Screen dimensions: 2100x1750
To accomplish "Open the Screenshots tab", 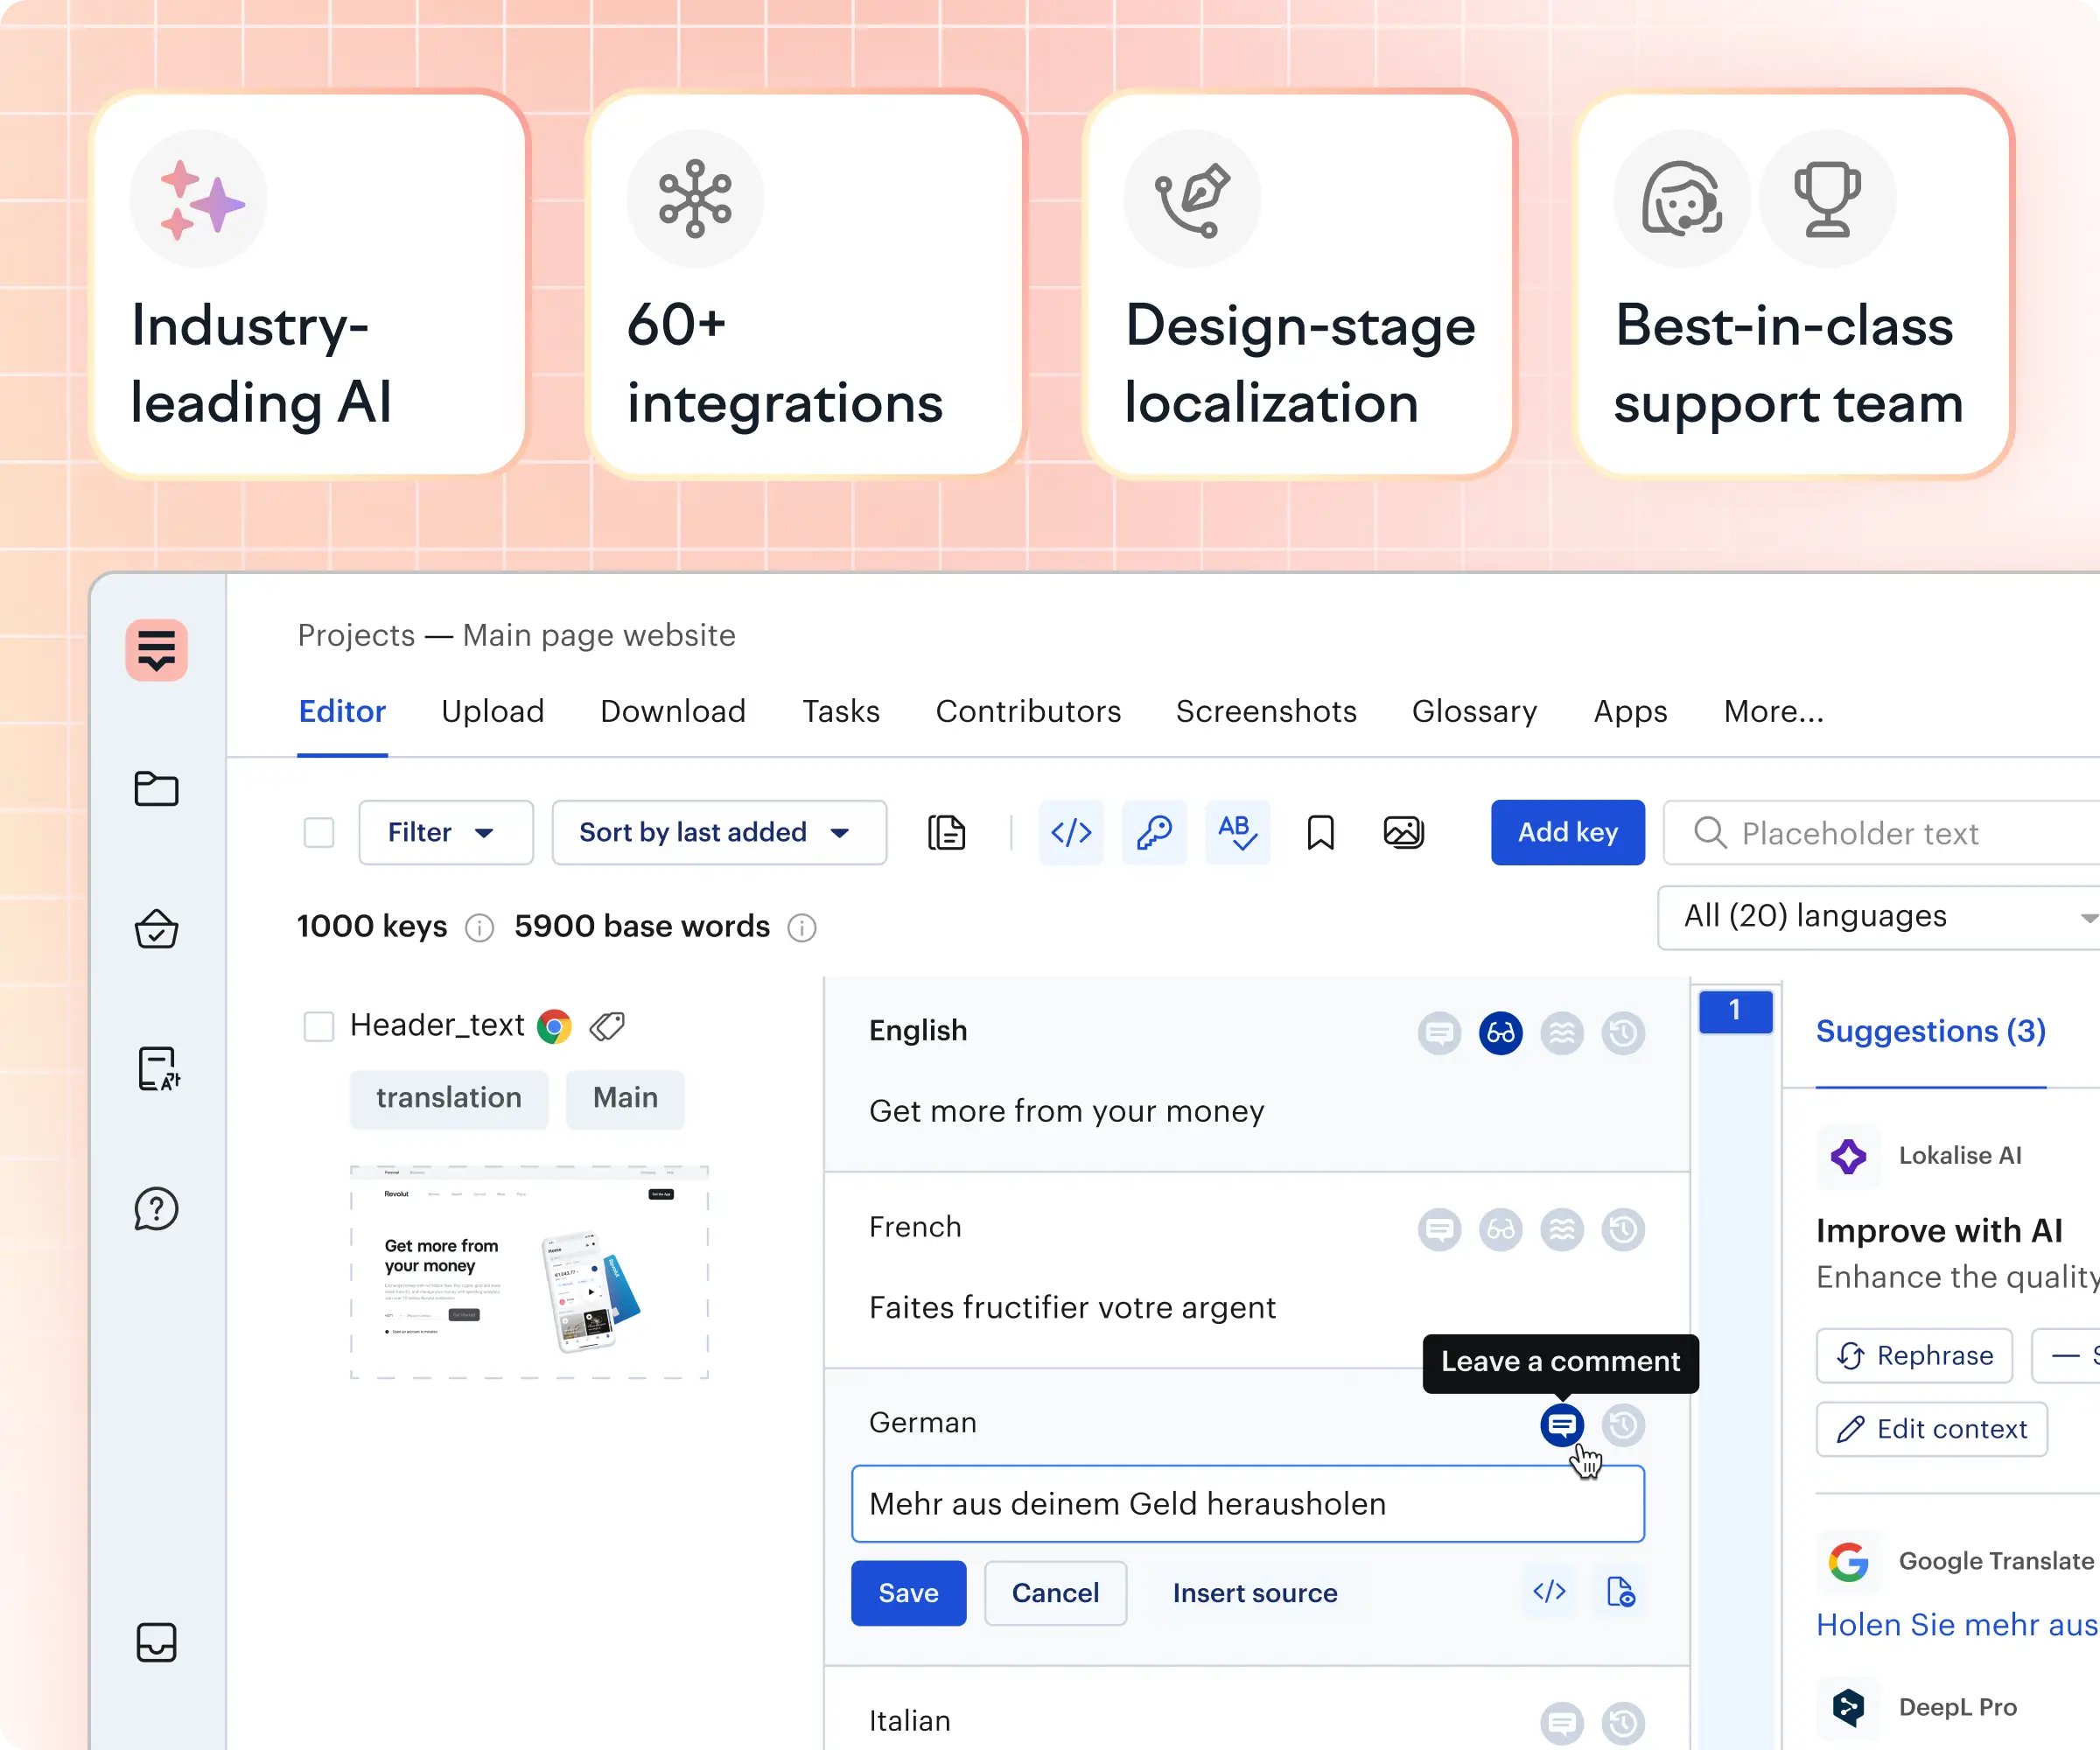I will click(1266, 711).
